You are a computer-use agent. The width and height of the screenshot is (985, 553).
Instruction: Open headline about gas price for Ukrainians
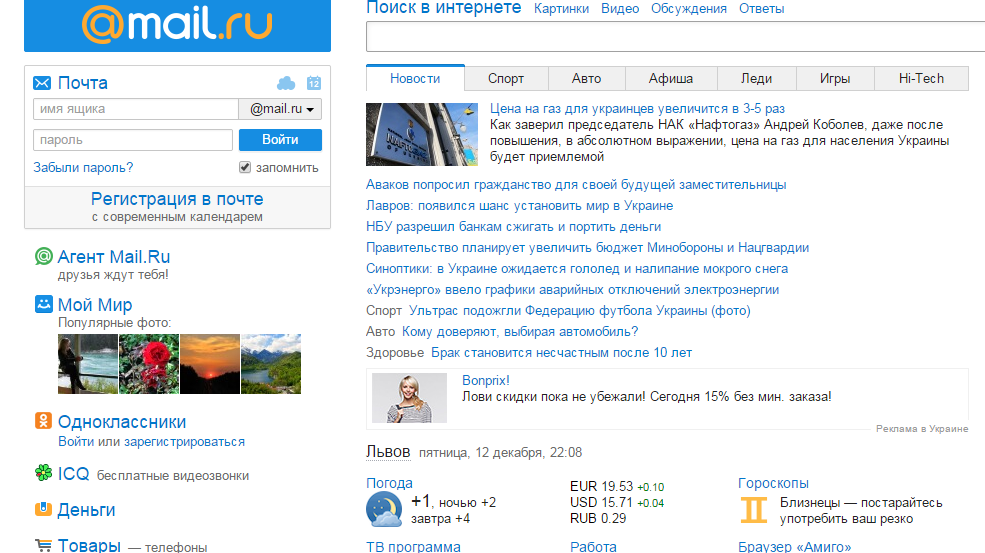(x=637, y=109)
